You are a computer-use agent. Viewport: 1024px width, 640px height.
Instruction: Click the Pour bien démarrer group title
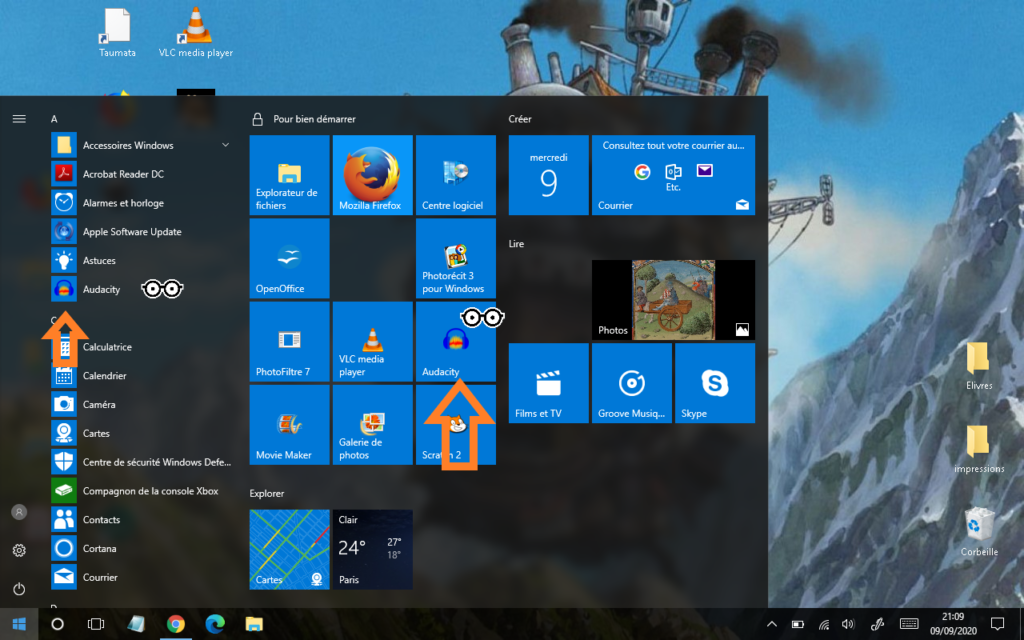314,119
